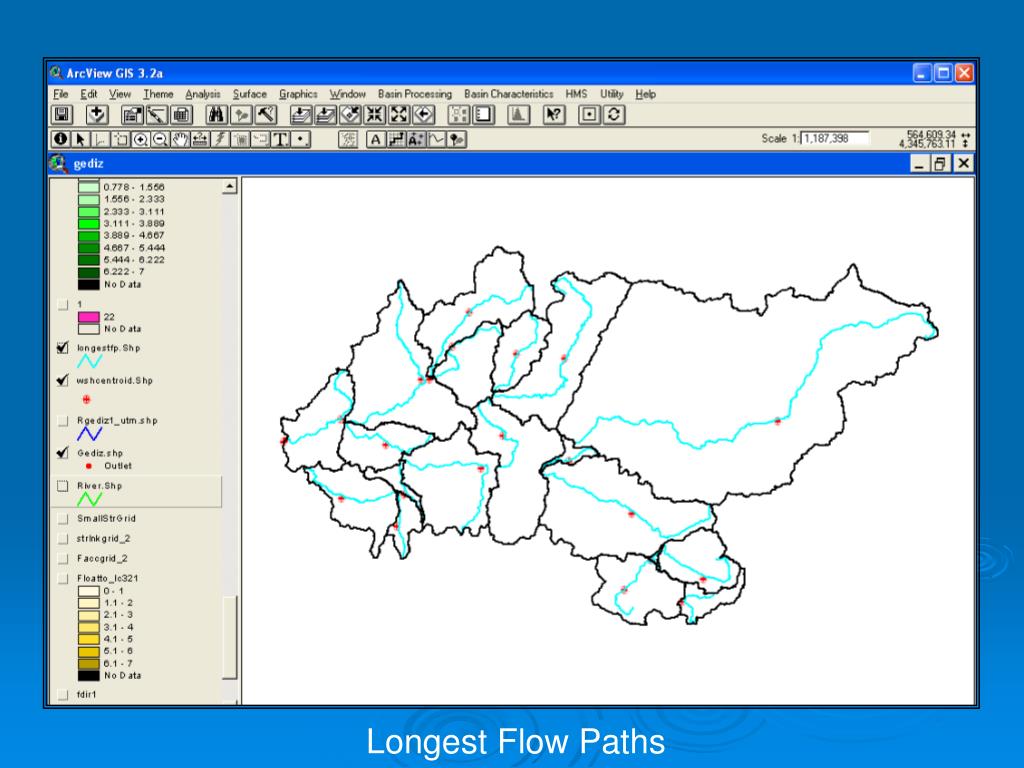Select the Hot Link lightning tool
This screenshot has width=1024, height=768.
pos(220,139)
